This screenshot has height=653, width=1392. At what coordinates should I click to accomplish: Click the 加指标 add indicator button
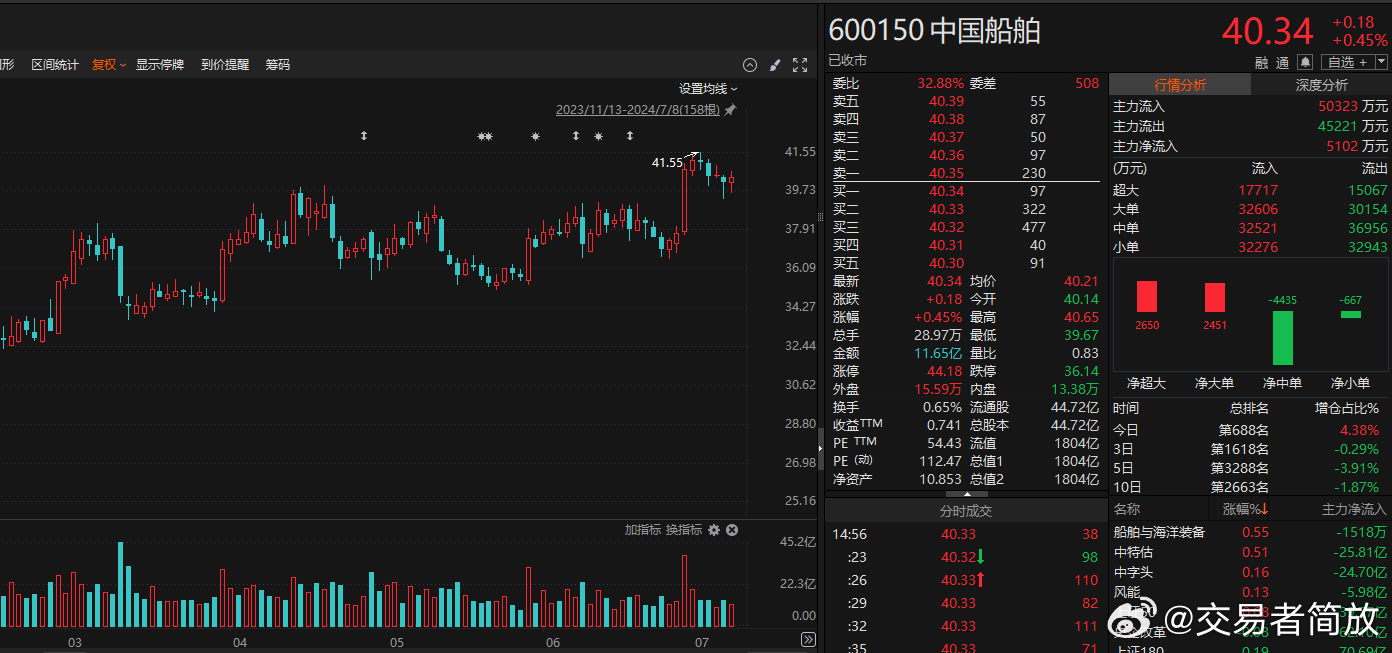click(642, 530)
